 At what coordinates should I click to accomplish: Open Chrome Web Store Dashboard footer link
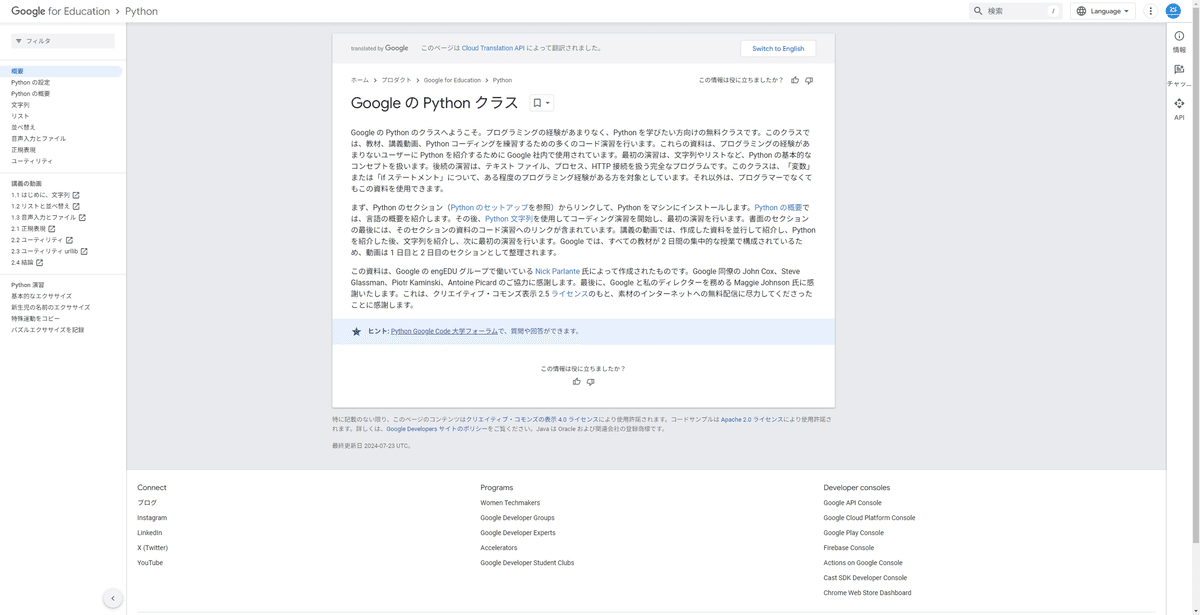tap(868, 593)
